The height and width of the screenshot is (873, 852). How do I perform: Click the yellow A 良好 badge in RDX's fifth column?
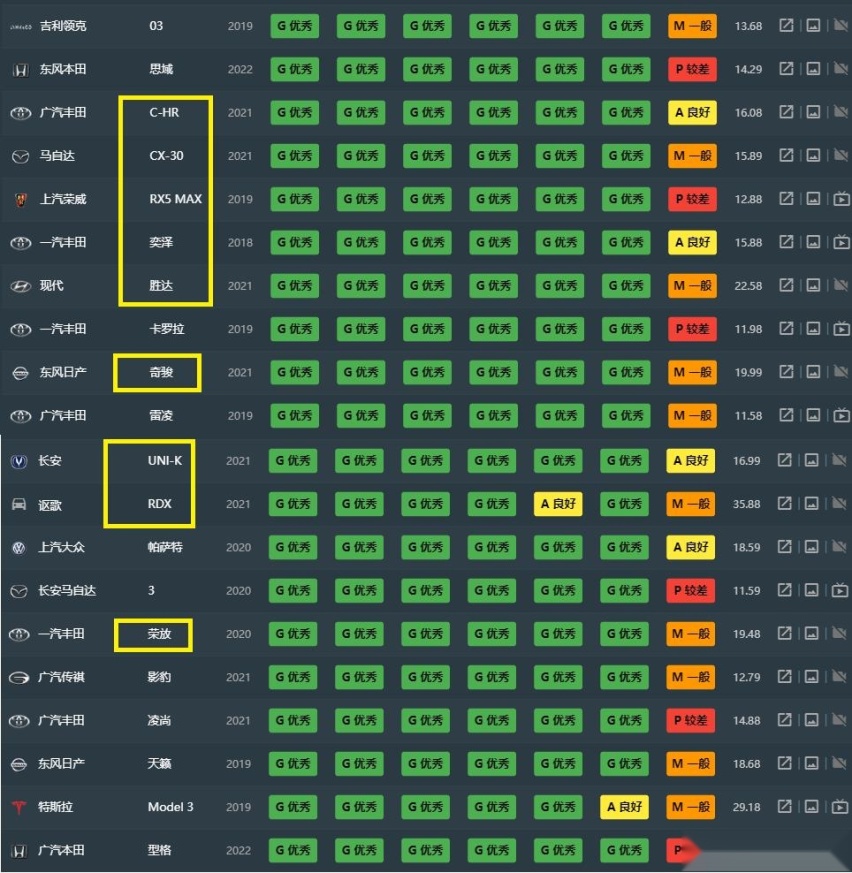[x=558, y=504]
